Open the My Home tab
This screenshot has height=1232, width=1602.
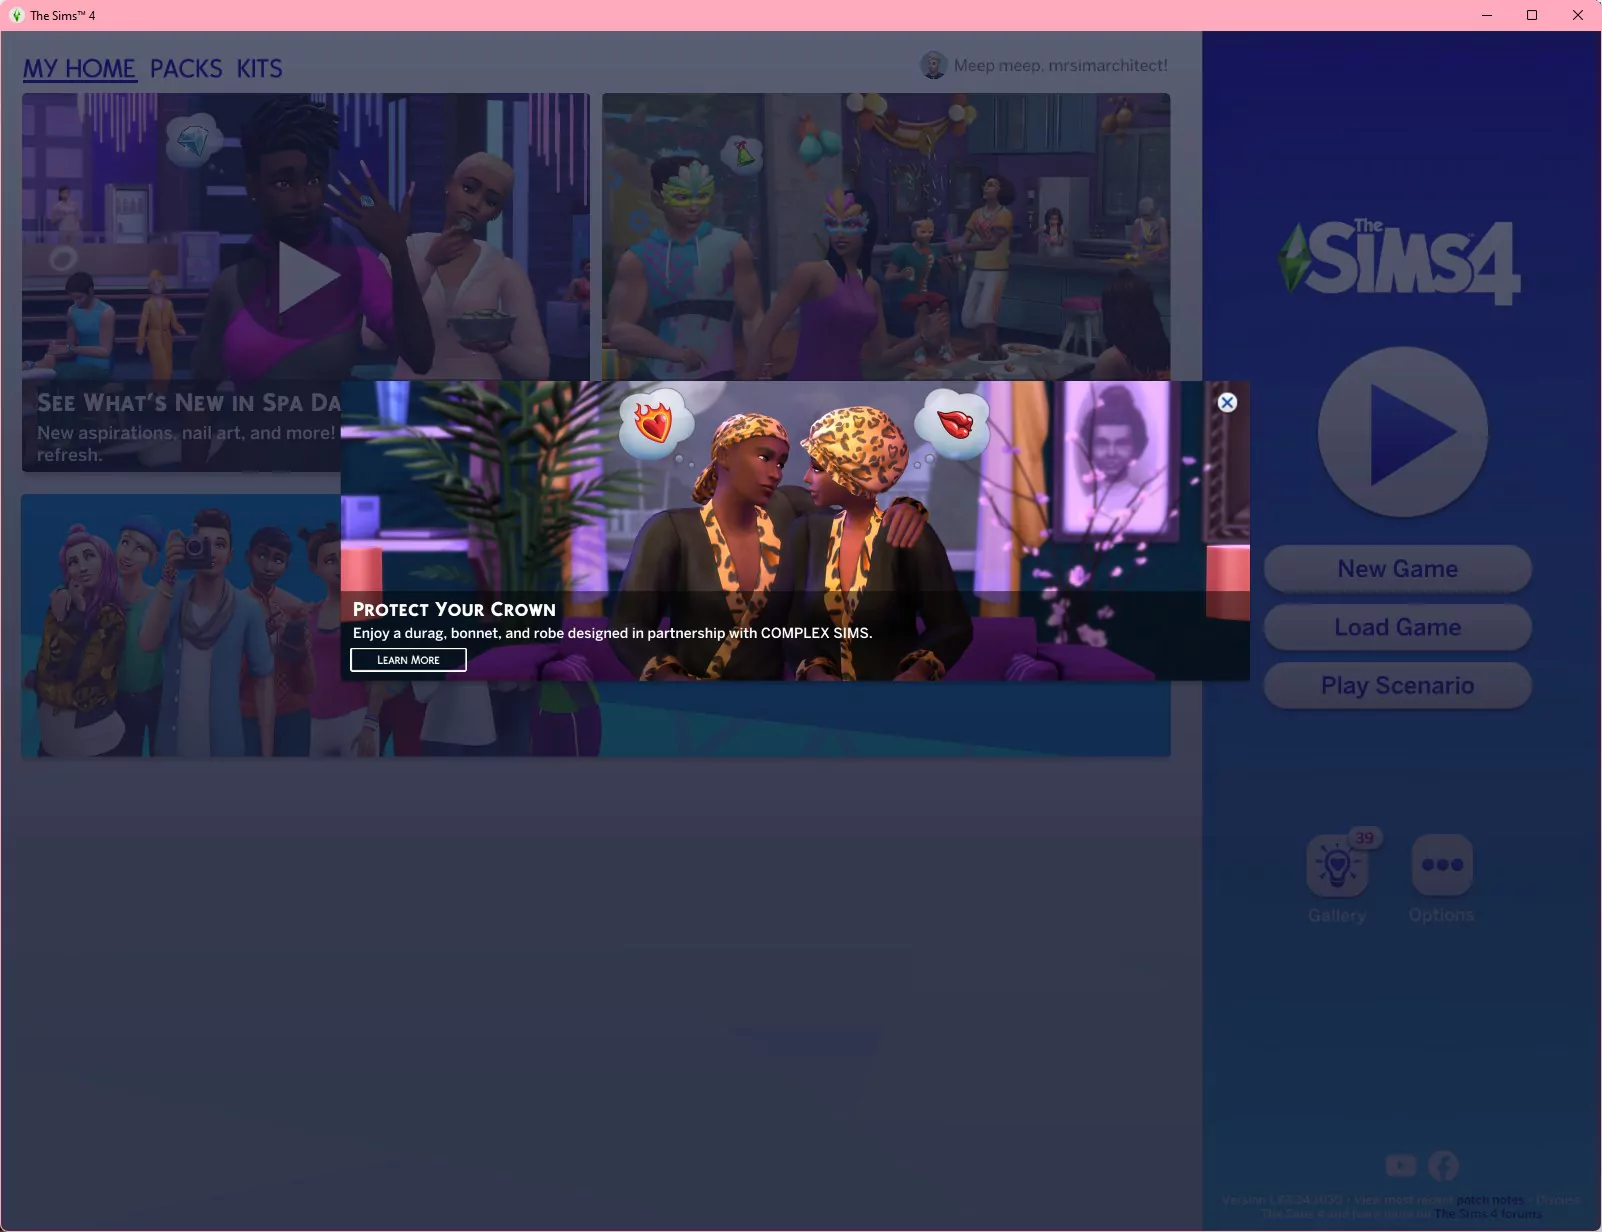[x=79, y=68]
